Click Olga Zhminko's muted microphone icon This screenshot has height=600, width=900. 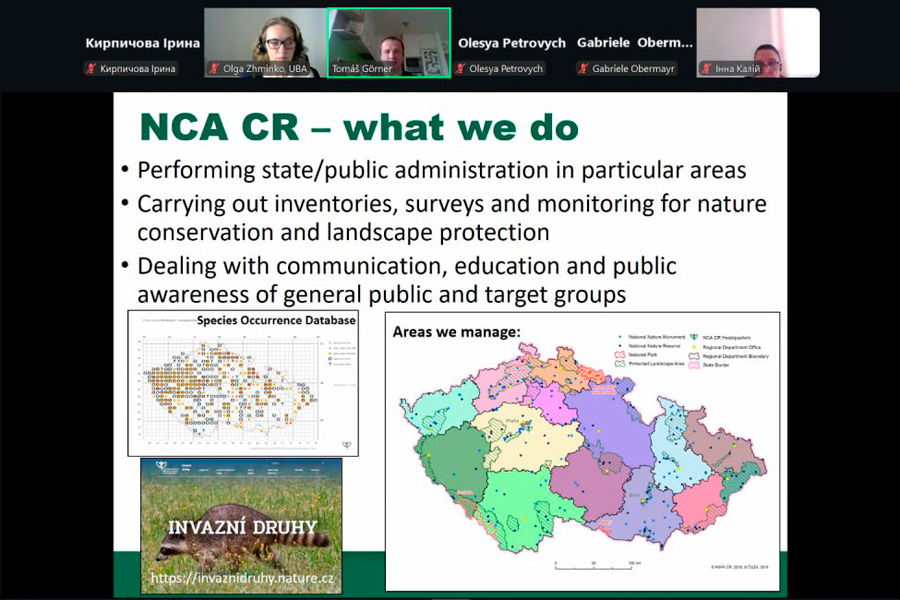click(x=213, y=69)
